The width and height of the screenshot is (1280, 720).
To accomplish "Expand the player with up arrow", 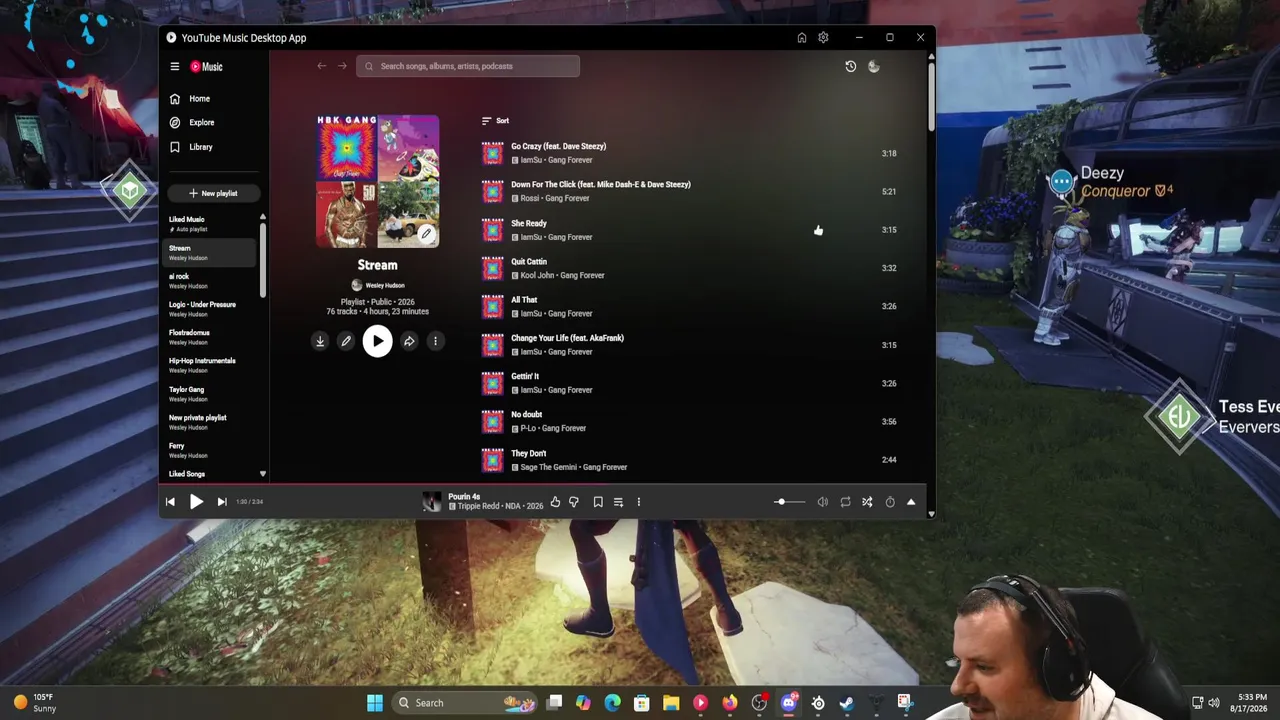I will pos(911,502).
